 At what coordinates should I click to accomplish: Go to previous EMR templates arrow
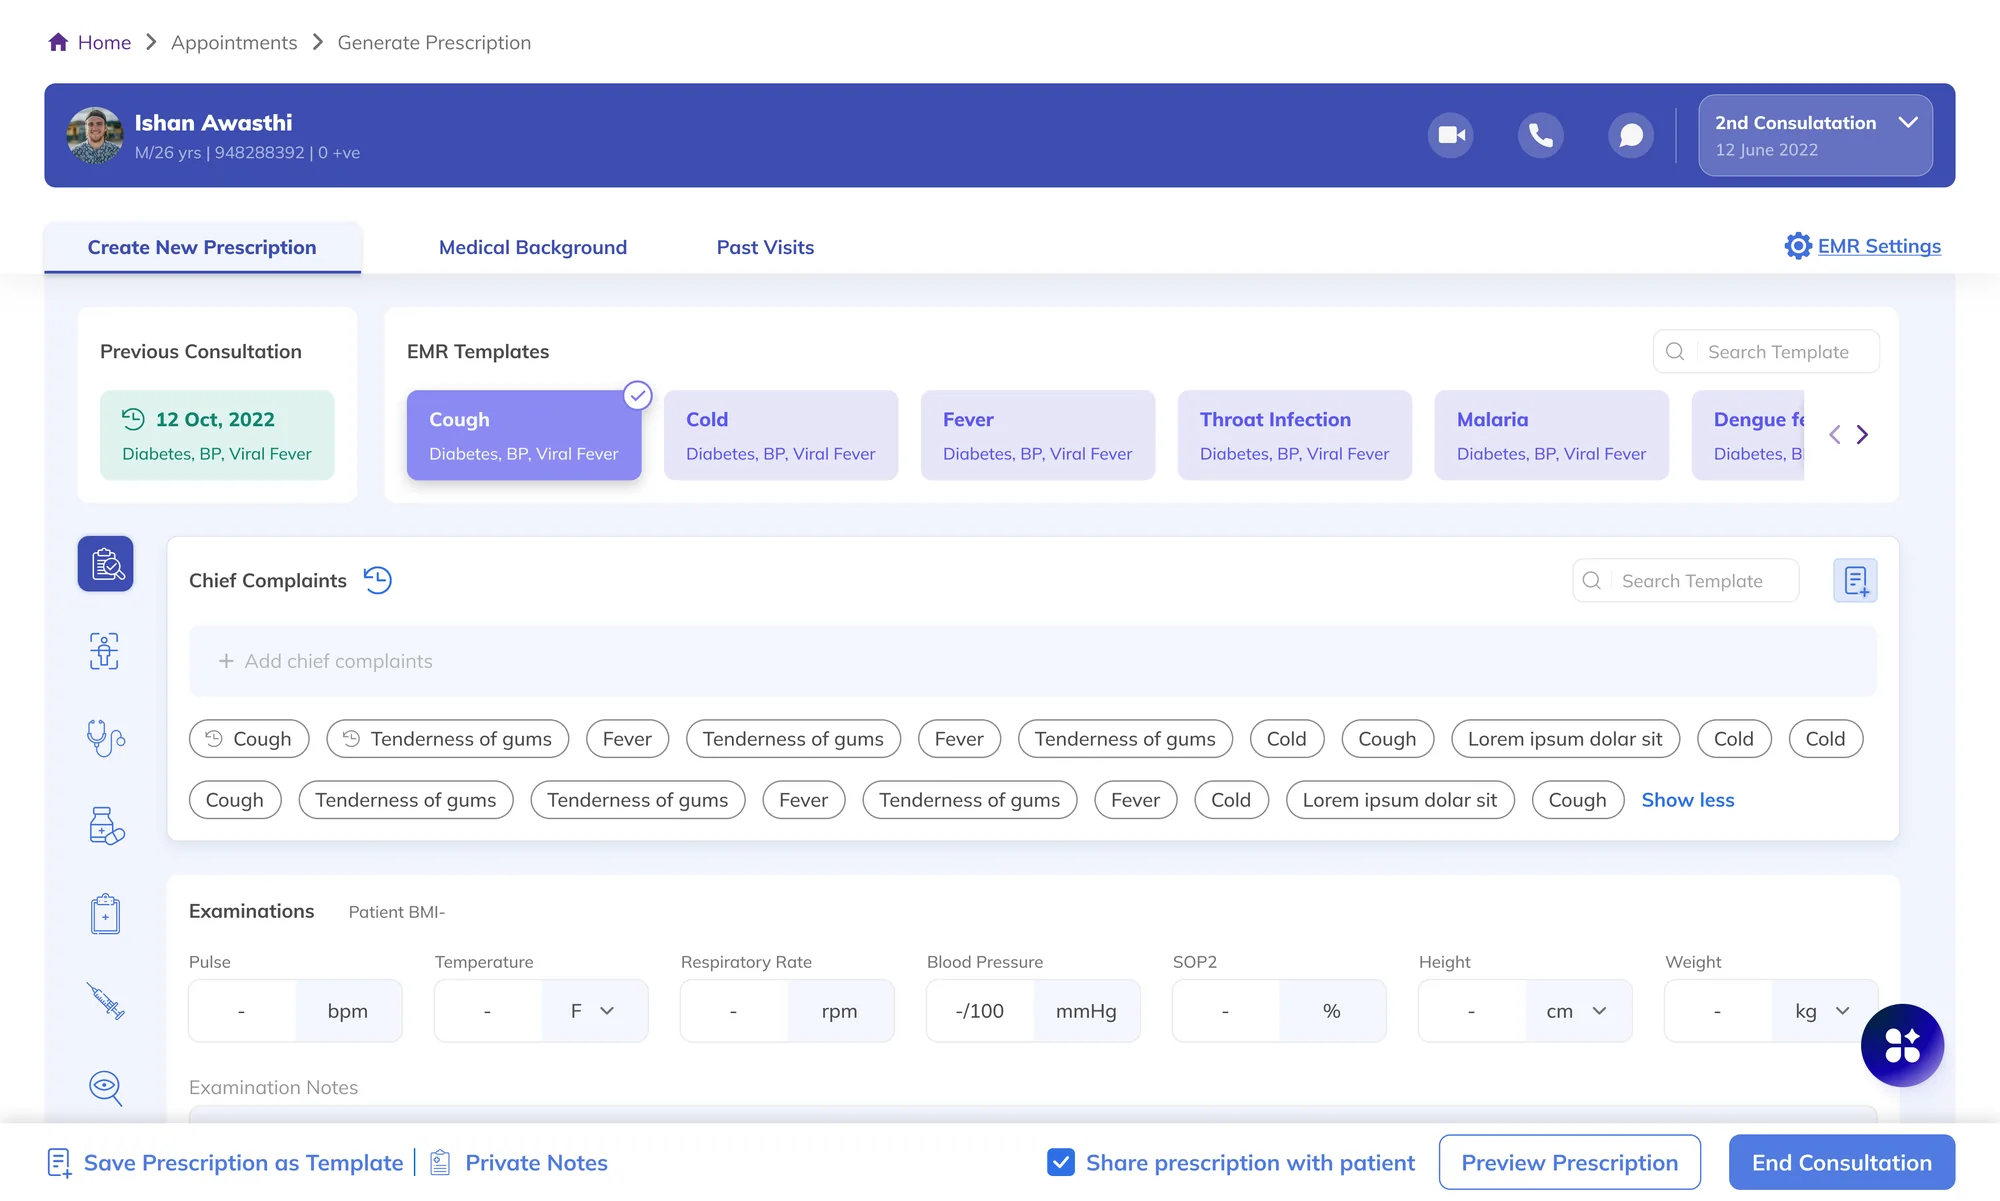(1835, 435)
